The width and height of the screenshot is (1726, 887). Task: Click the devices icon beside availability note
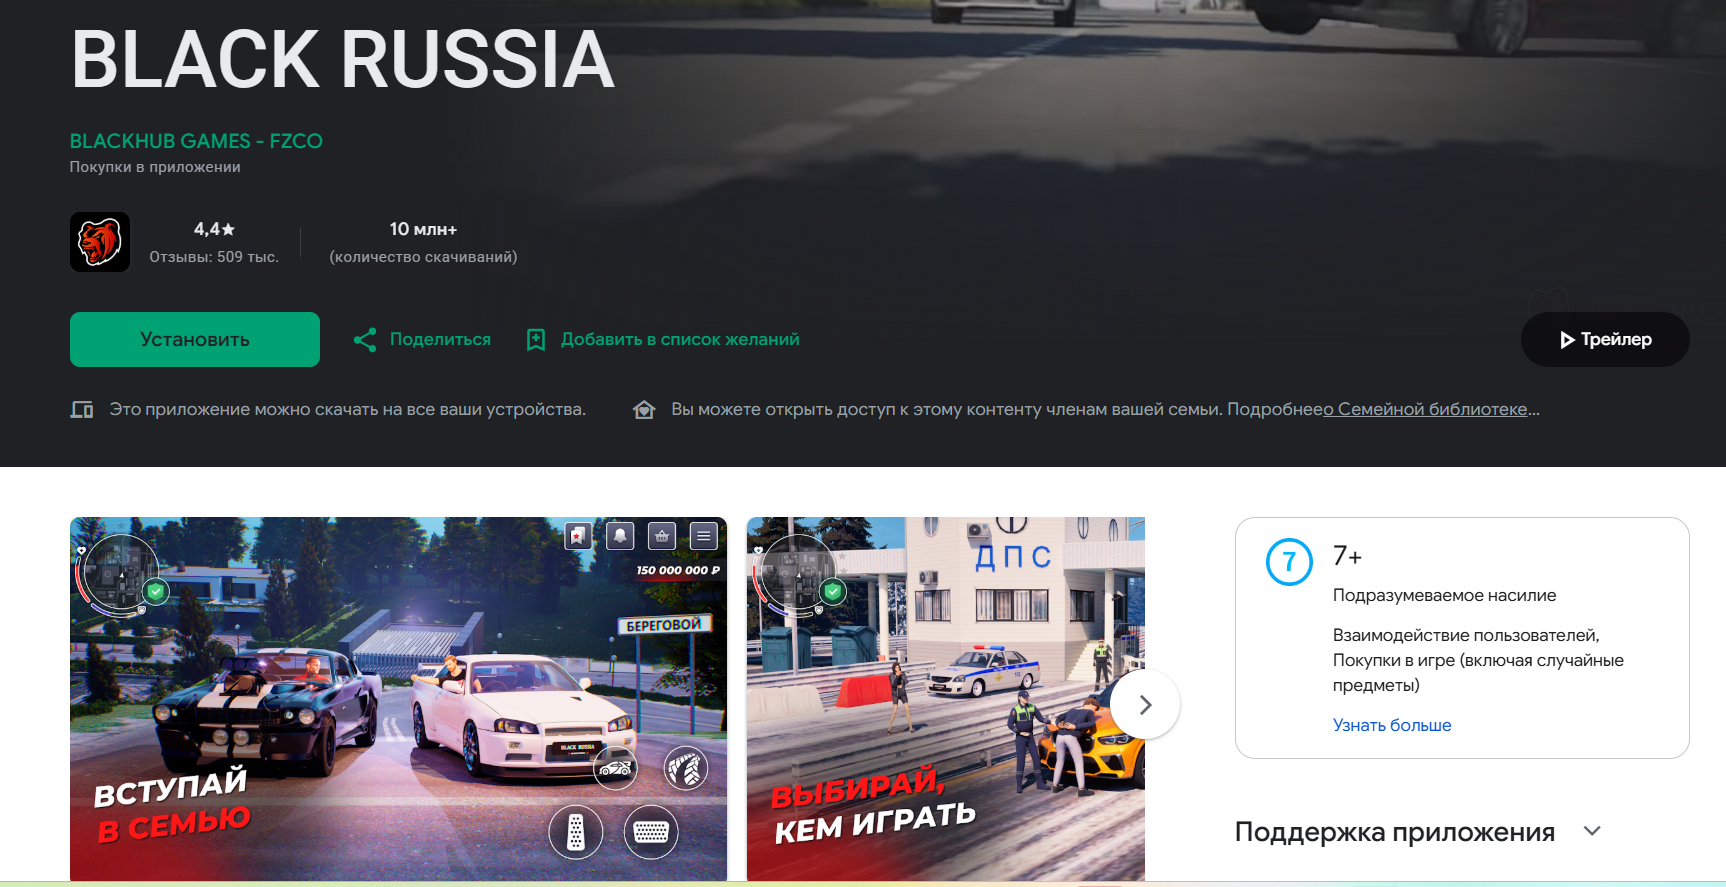[82, 409]
